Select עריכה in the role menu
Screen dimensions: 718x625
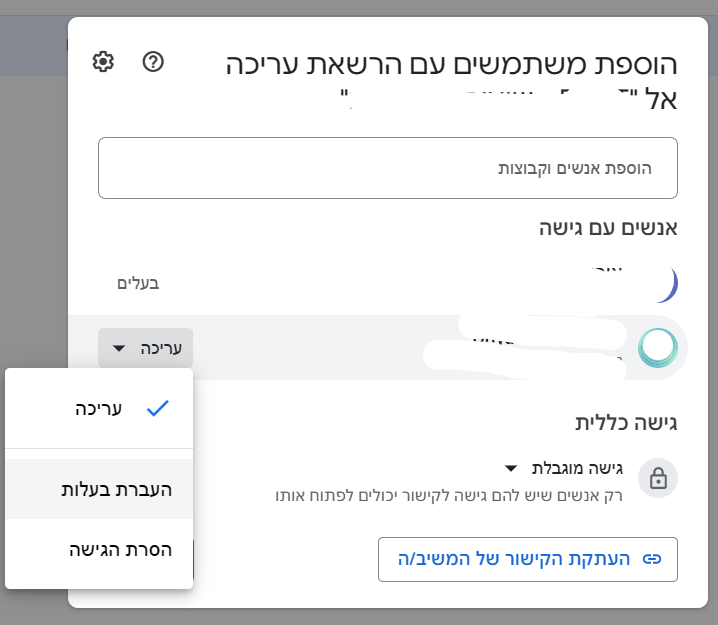(x=99, y=408)
